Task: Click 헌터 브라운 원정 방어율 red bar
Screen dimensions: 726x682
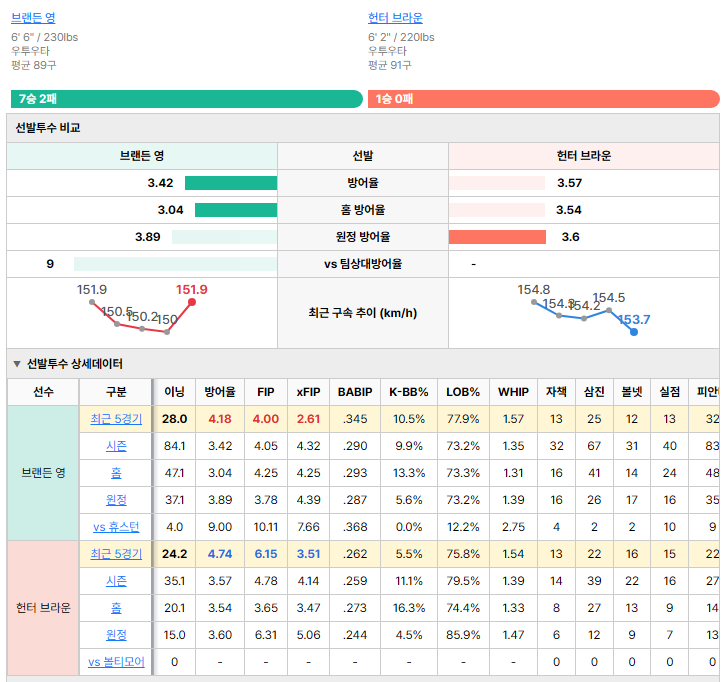Action: coord(497,237)
